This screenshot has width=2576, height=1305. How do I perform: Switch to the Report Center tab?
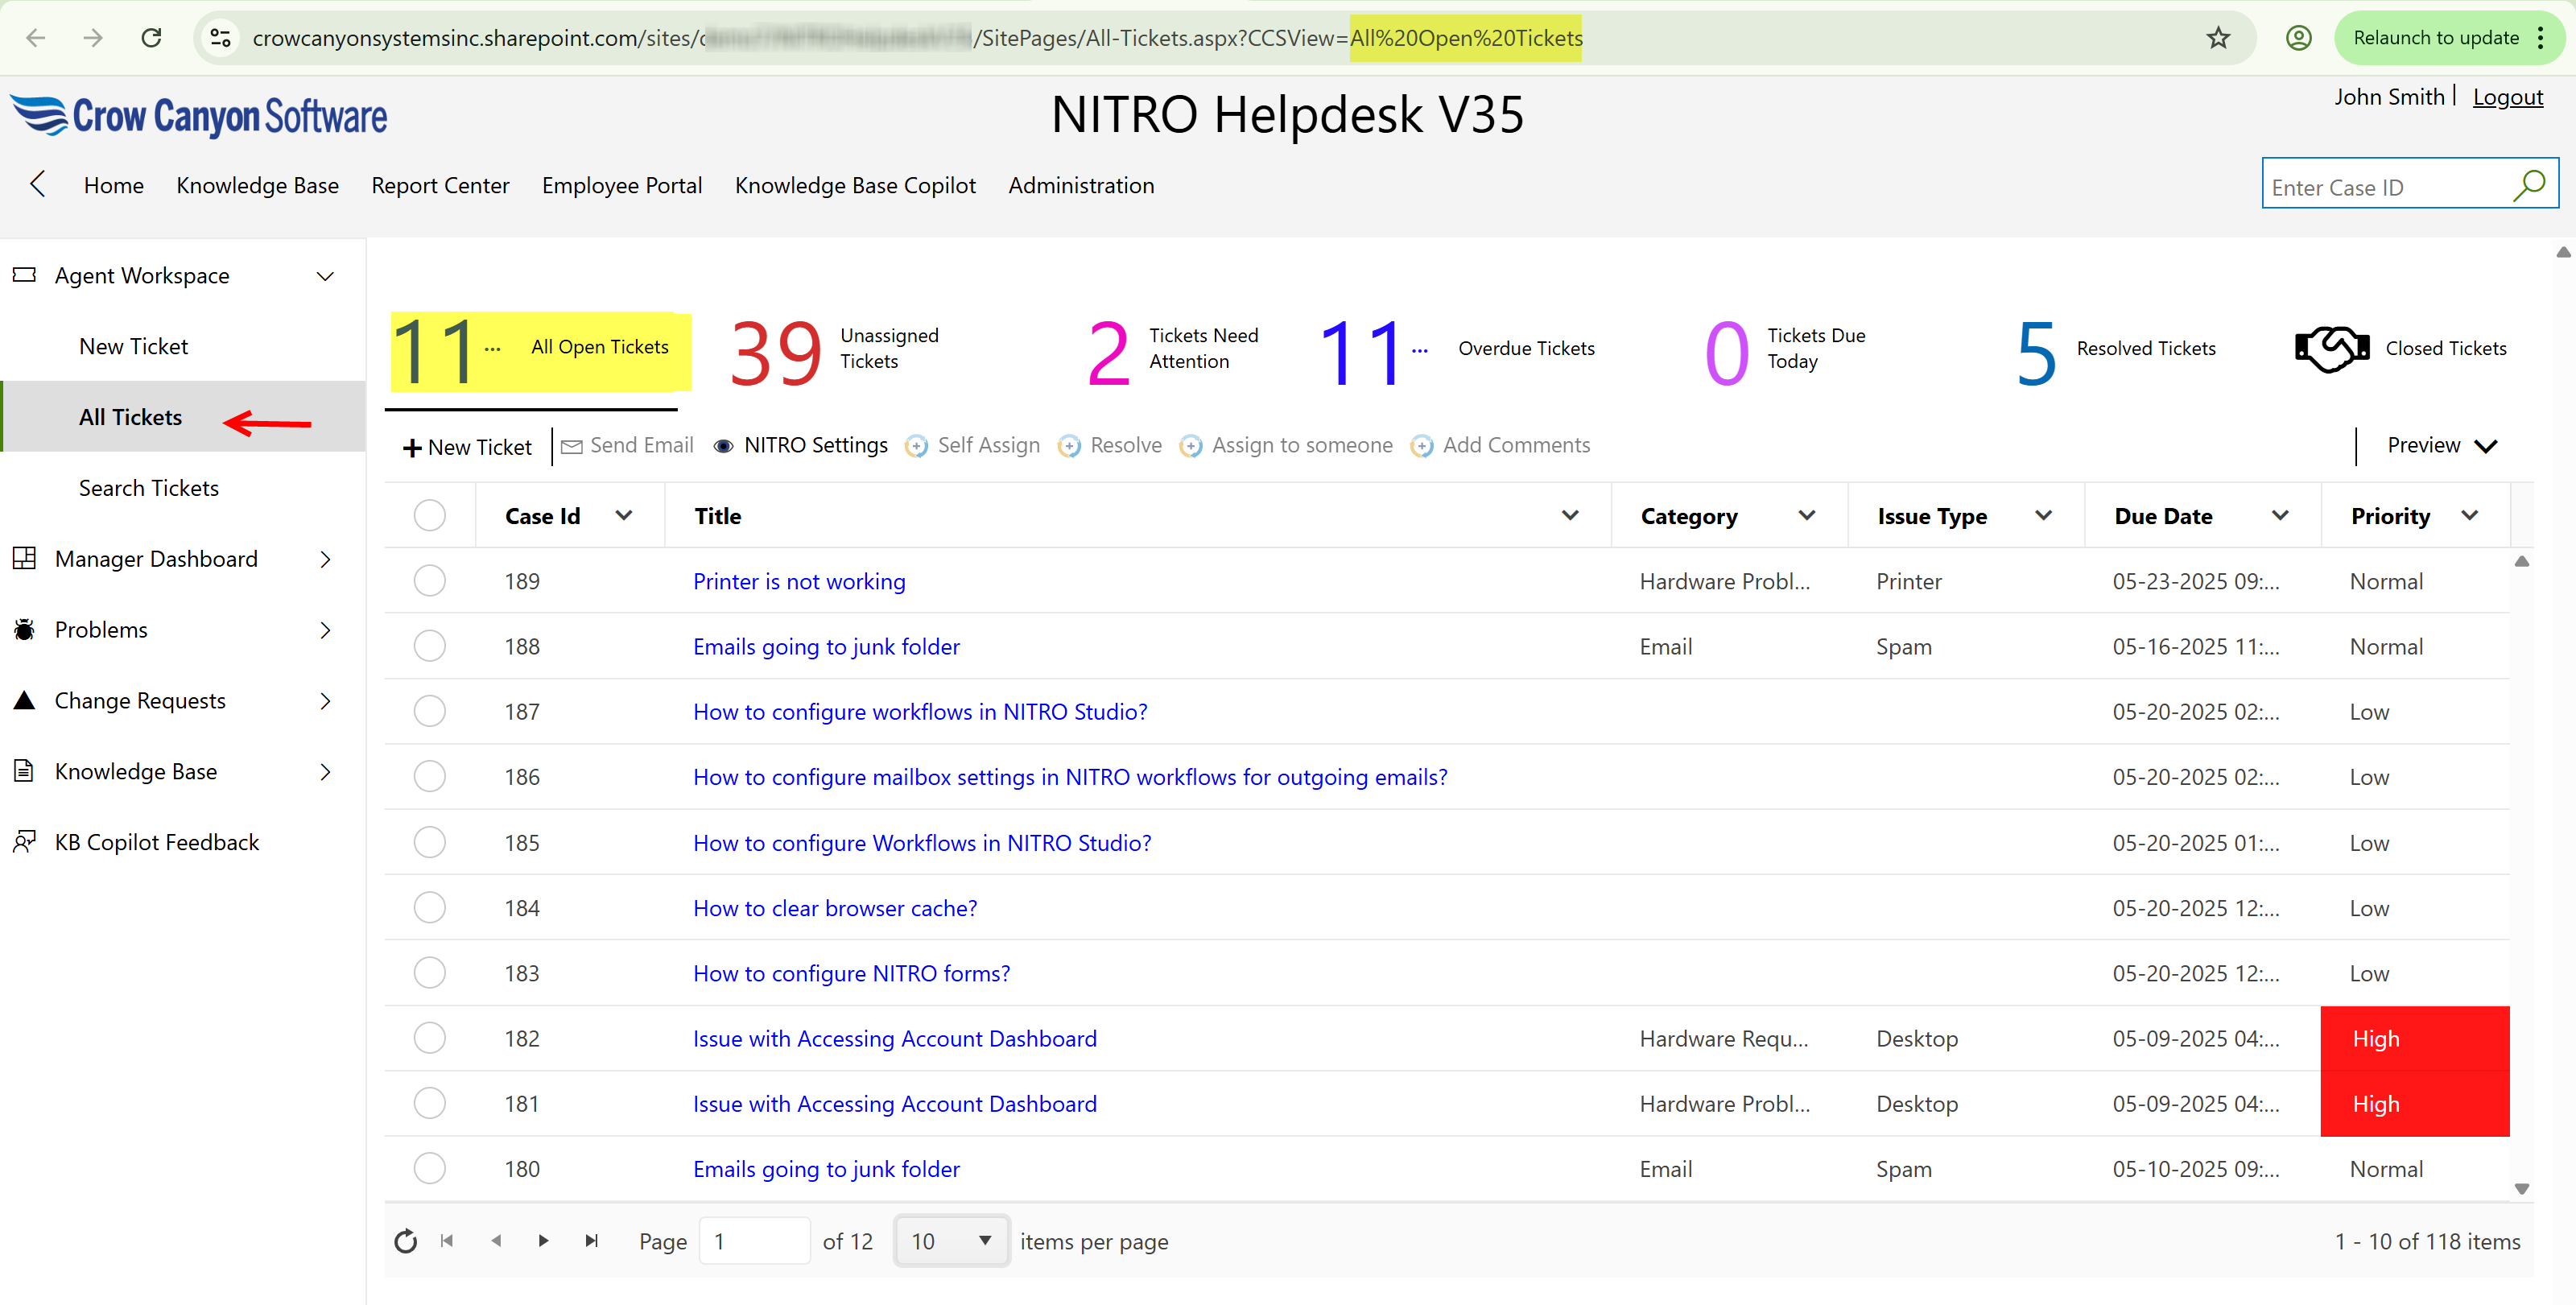[x=440, y=185]
